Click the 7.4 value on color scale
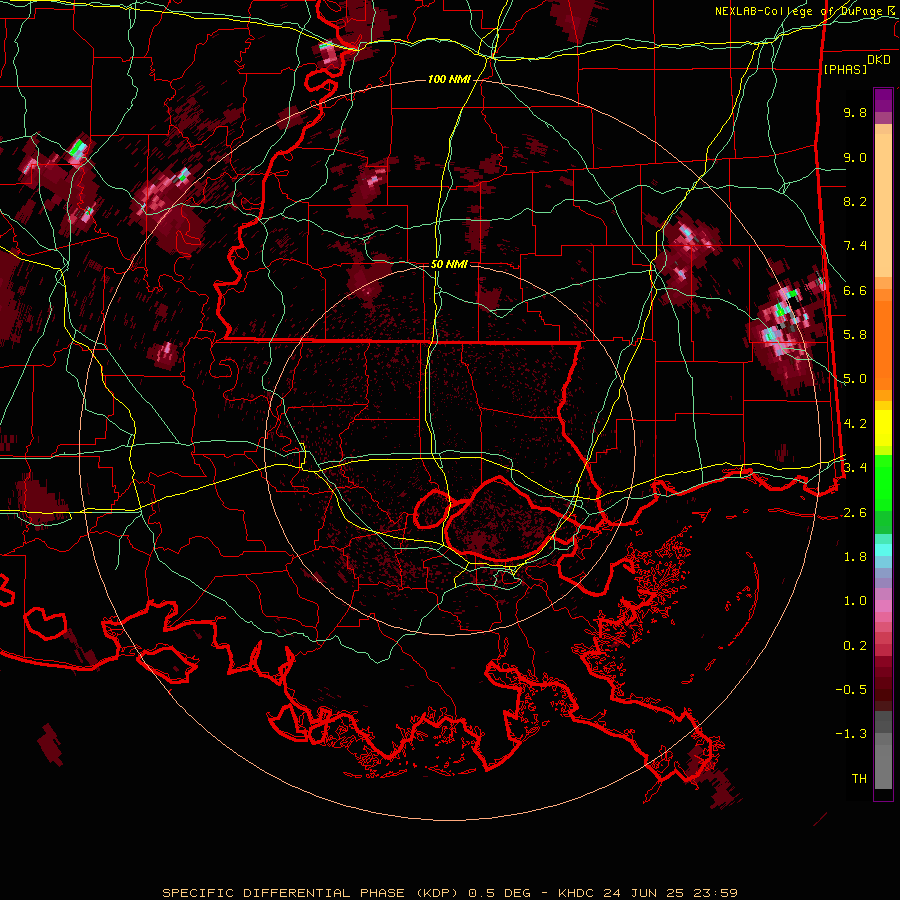The image size is (900, 900). click(x=855, y=246)
